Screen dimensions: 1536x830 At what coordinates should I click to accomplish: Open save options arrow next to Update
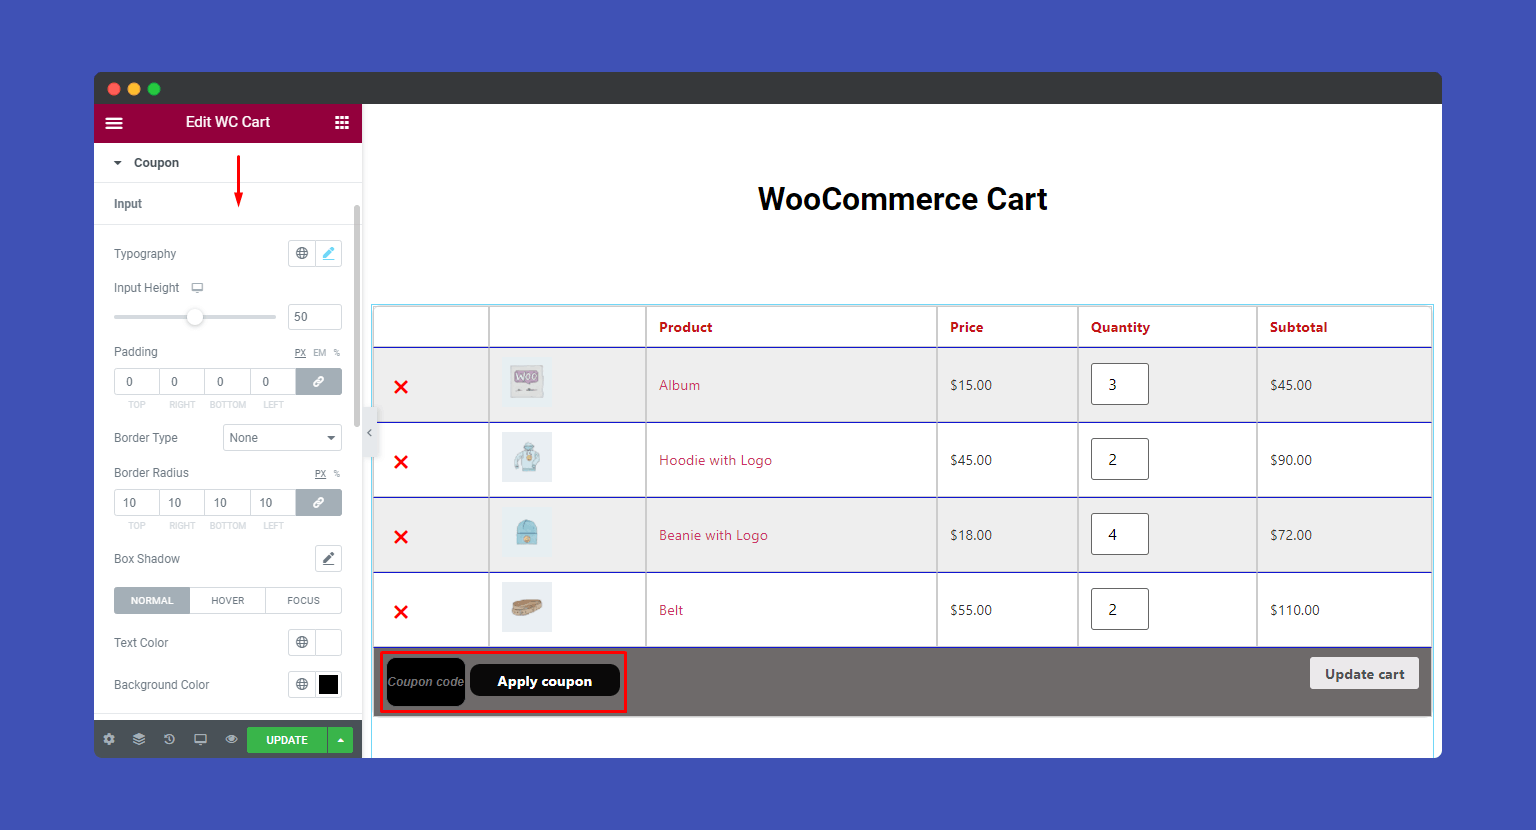coord(341,740)
